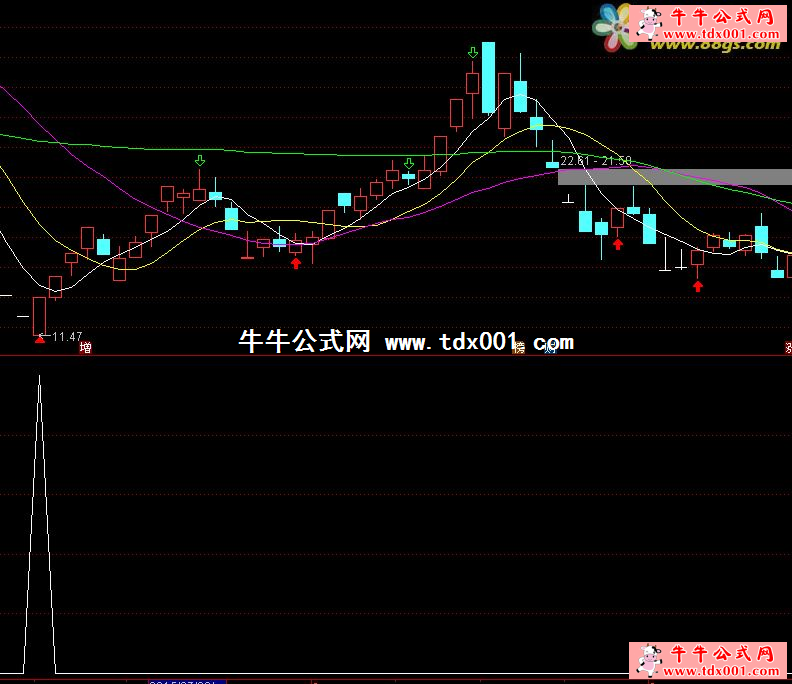792x684 pixels.
Task: Click the green down arrow above the first rally's top
Action: pos(200,161)
